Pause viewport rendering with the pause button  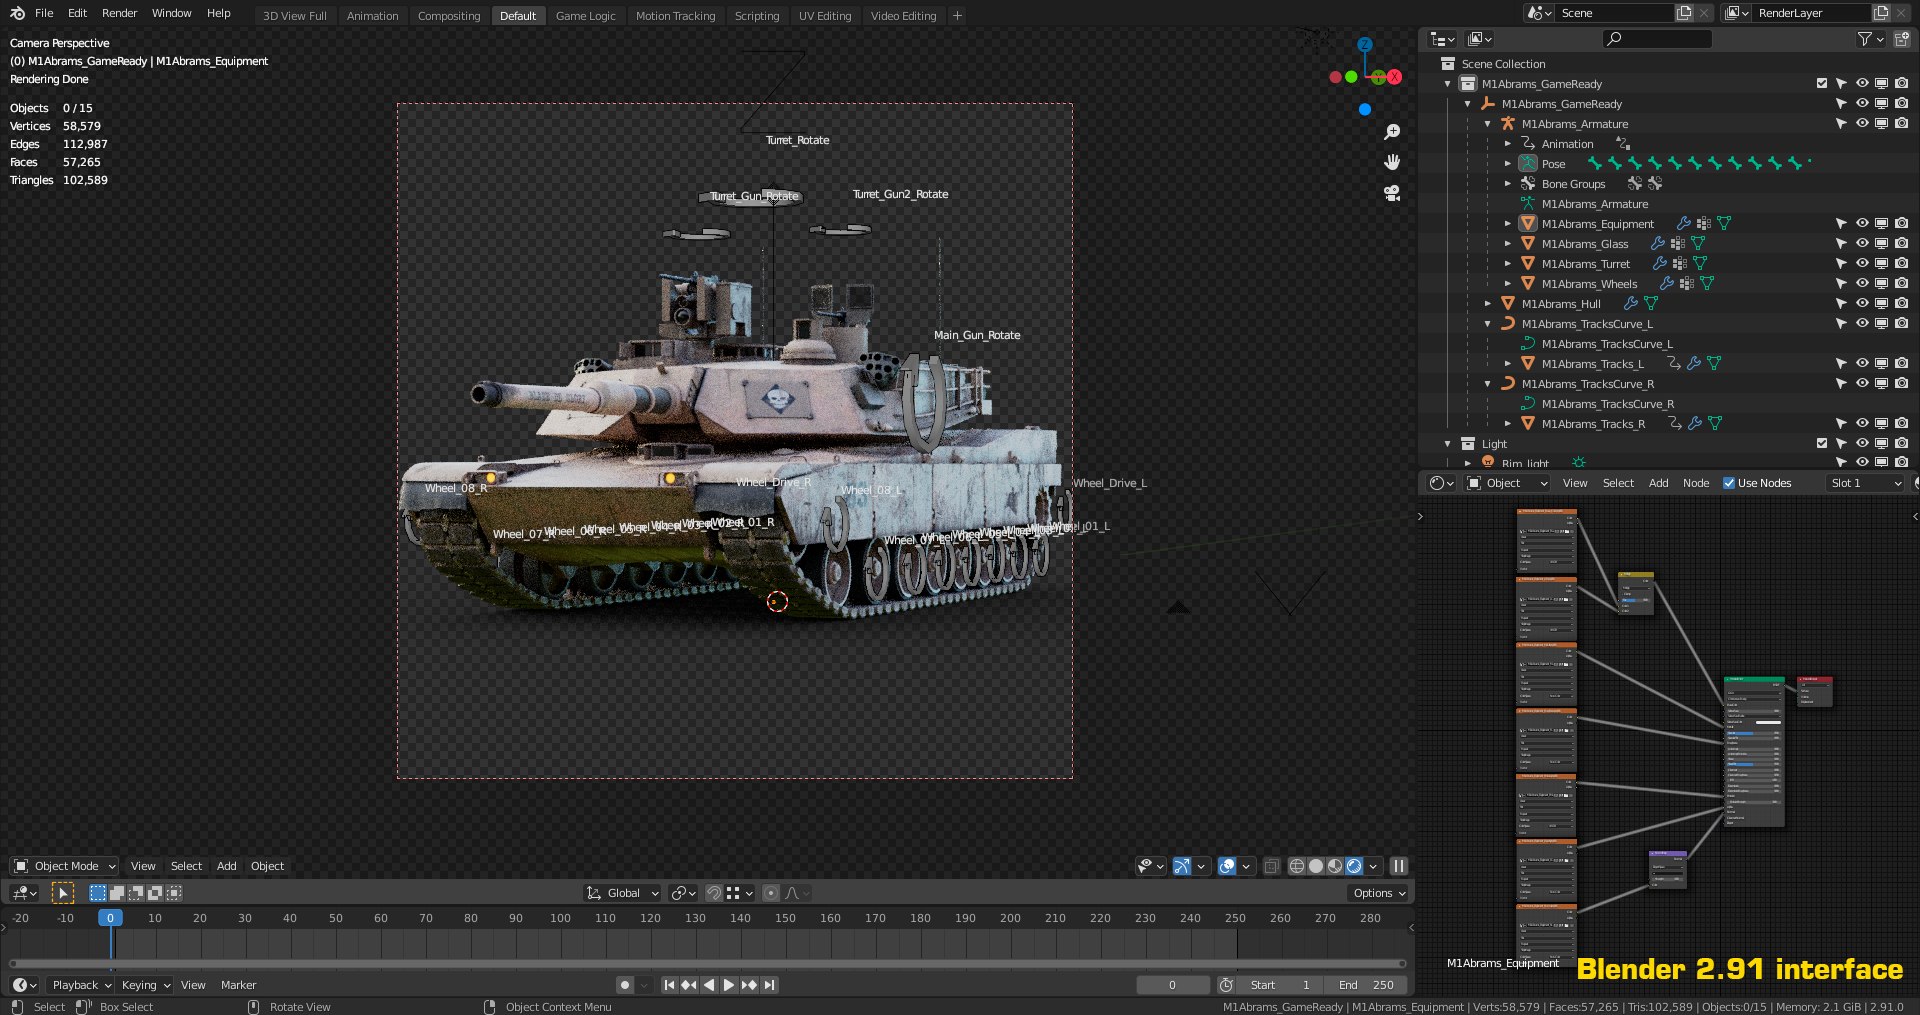point(1399,866)
